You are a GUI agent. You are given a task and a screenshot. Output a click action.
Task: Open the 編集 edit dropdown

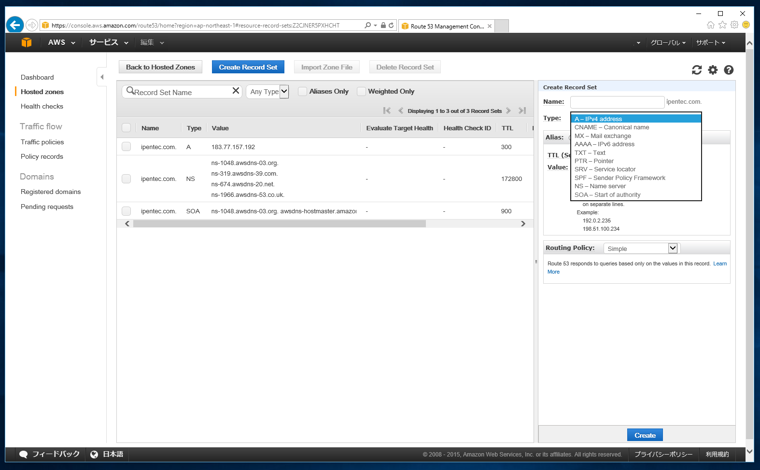tap(152, 43)
